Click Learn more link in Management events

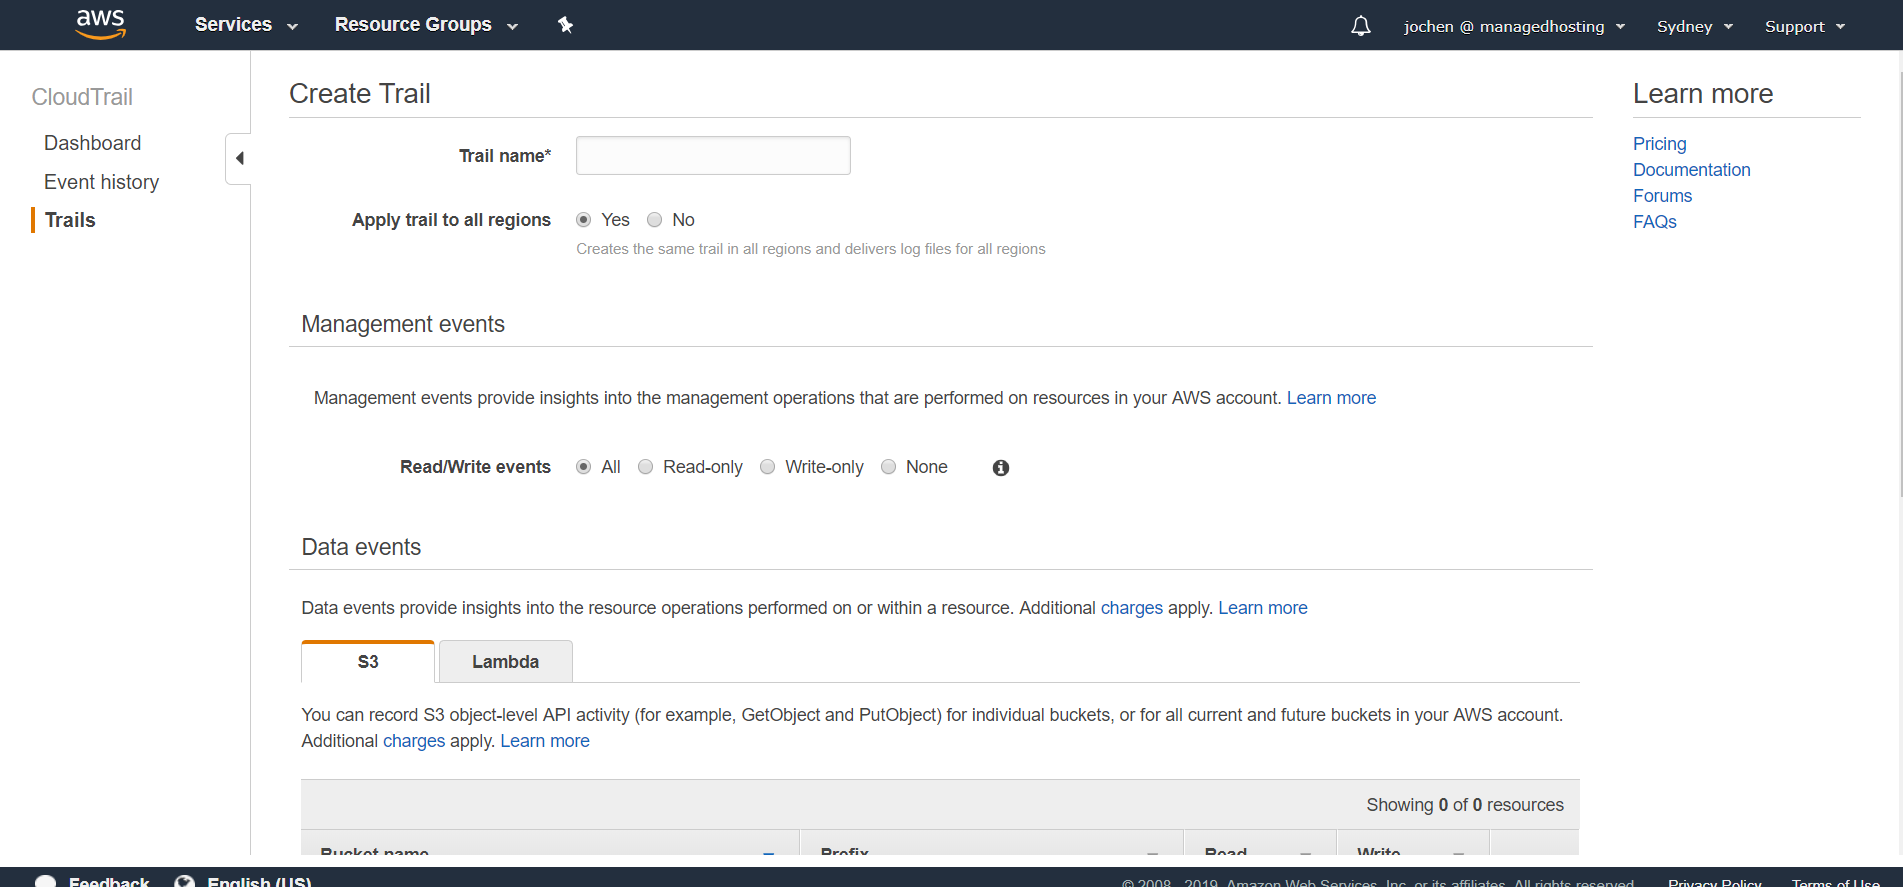[1331, 398]
